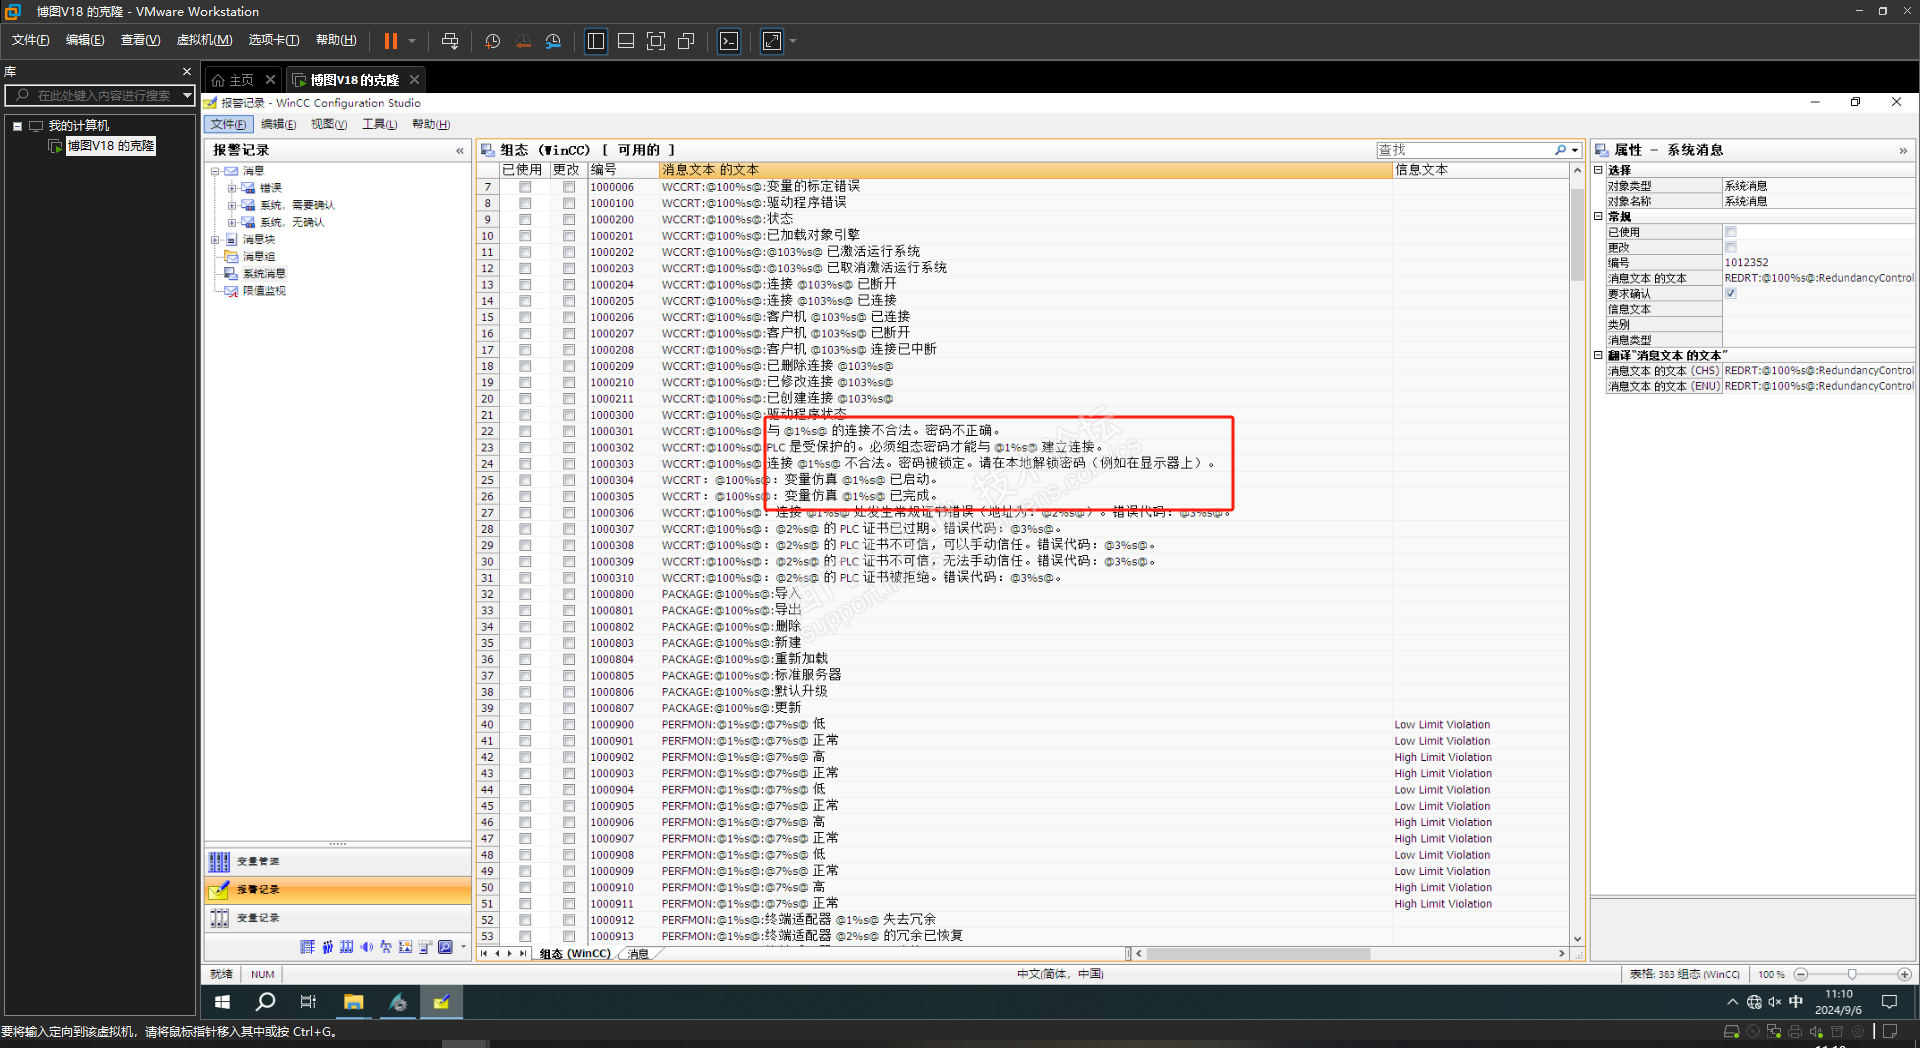Open the VMware console view icon
The height and width of the screenshot is (1048, 1920).
click(x=729, y=41)
